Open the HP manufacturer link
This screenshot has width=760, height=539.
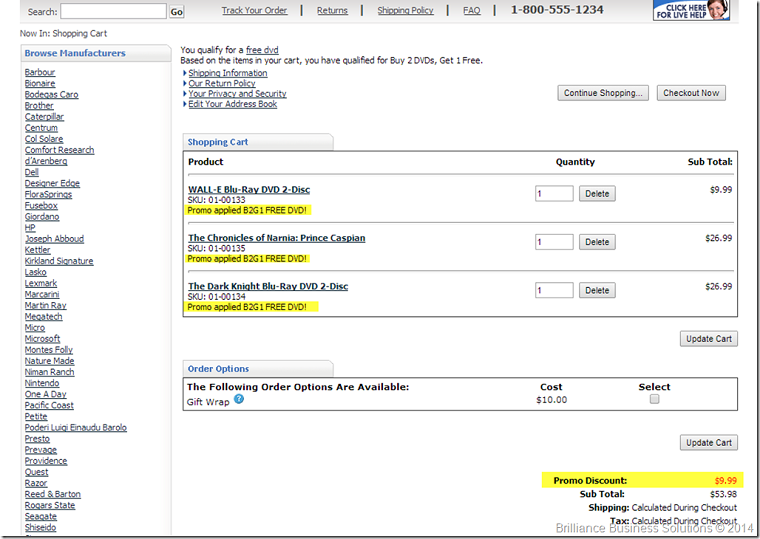[30, 228]
